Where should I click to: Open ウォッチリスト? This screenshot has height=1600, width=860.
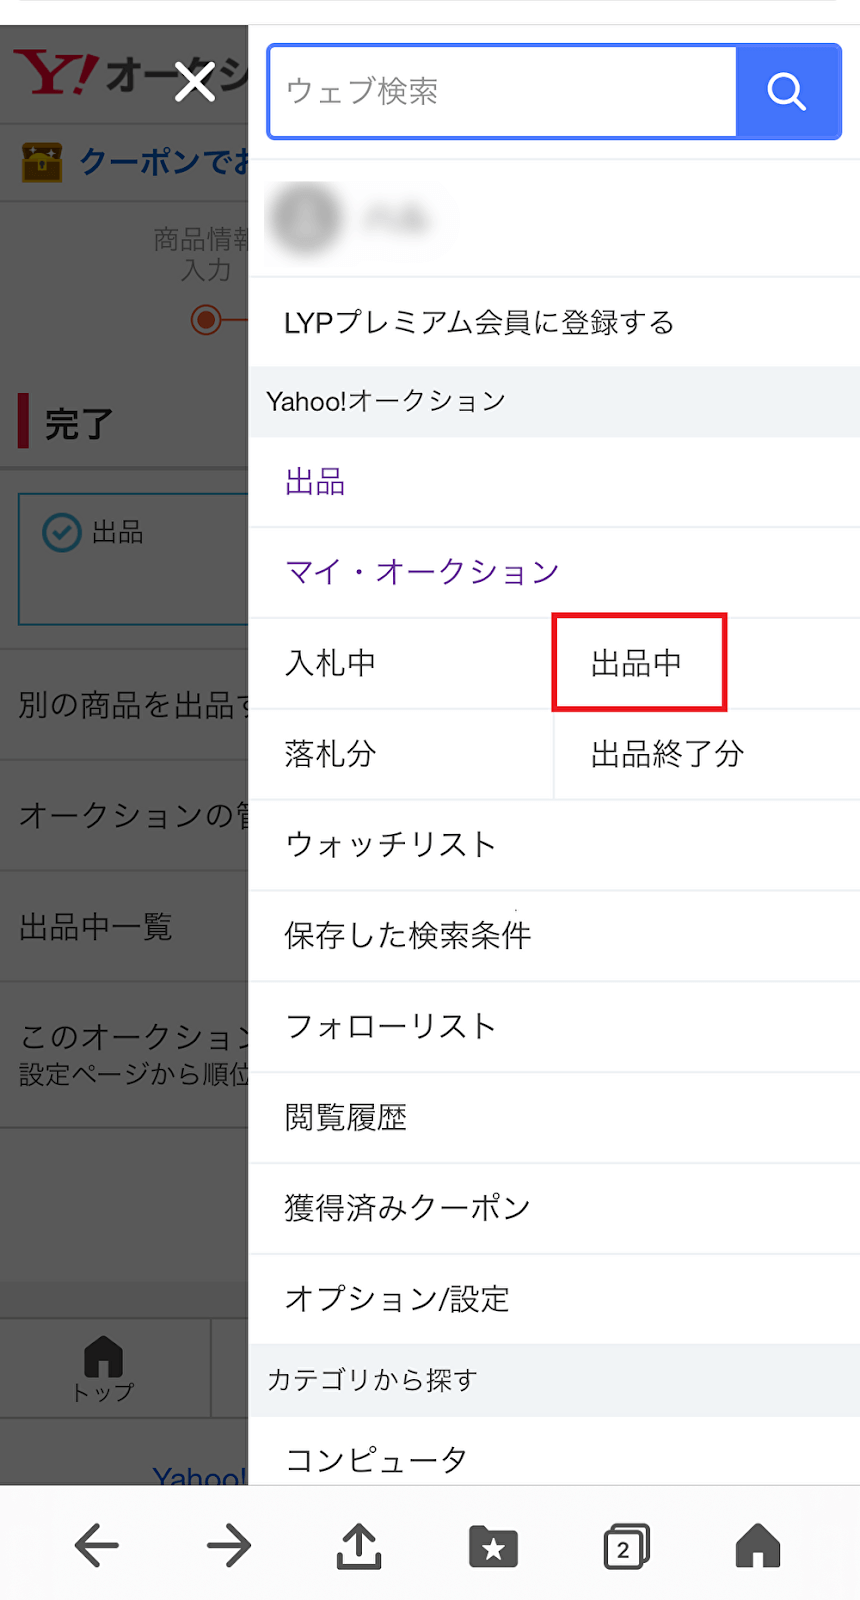pos(554,845)
